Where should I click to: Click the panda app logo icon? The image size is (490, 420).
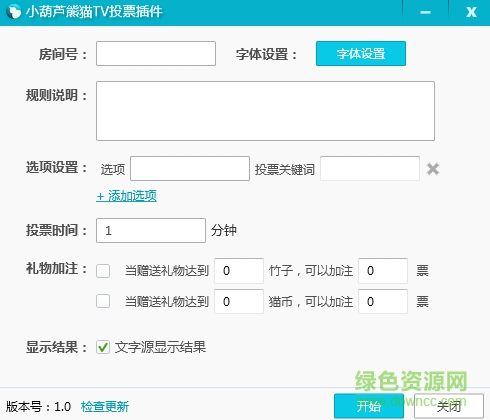pyautogui.click(x=13, y=12)
